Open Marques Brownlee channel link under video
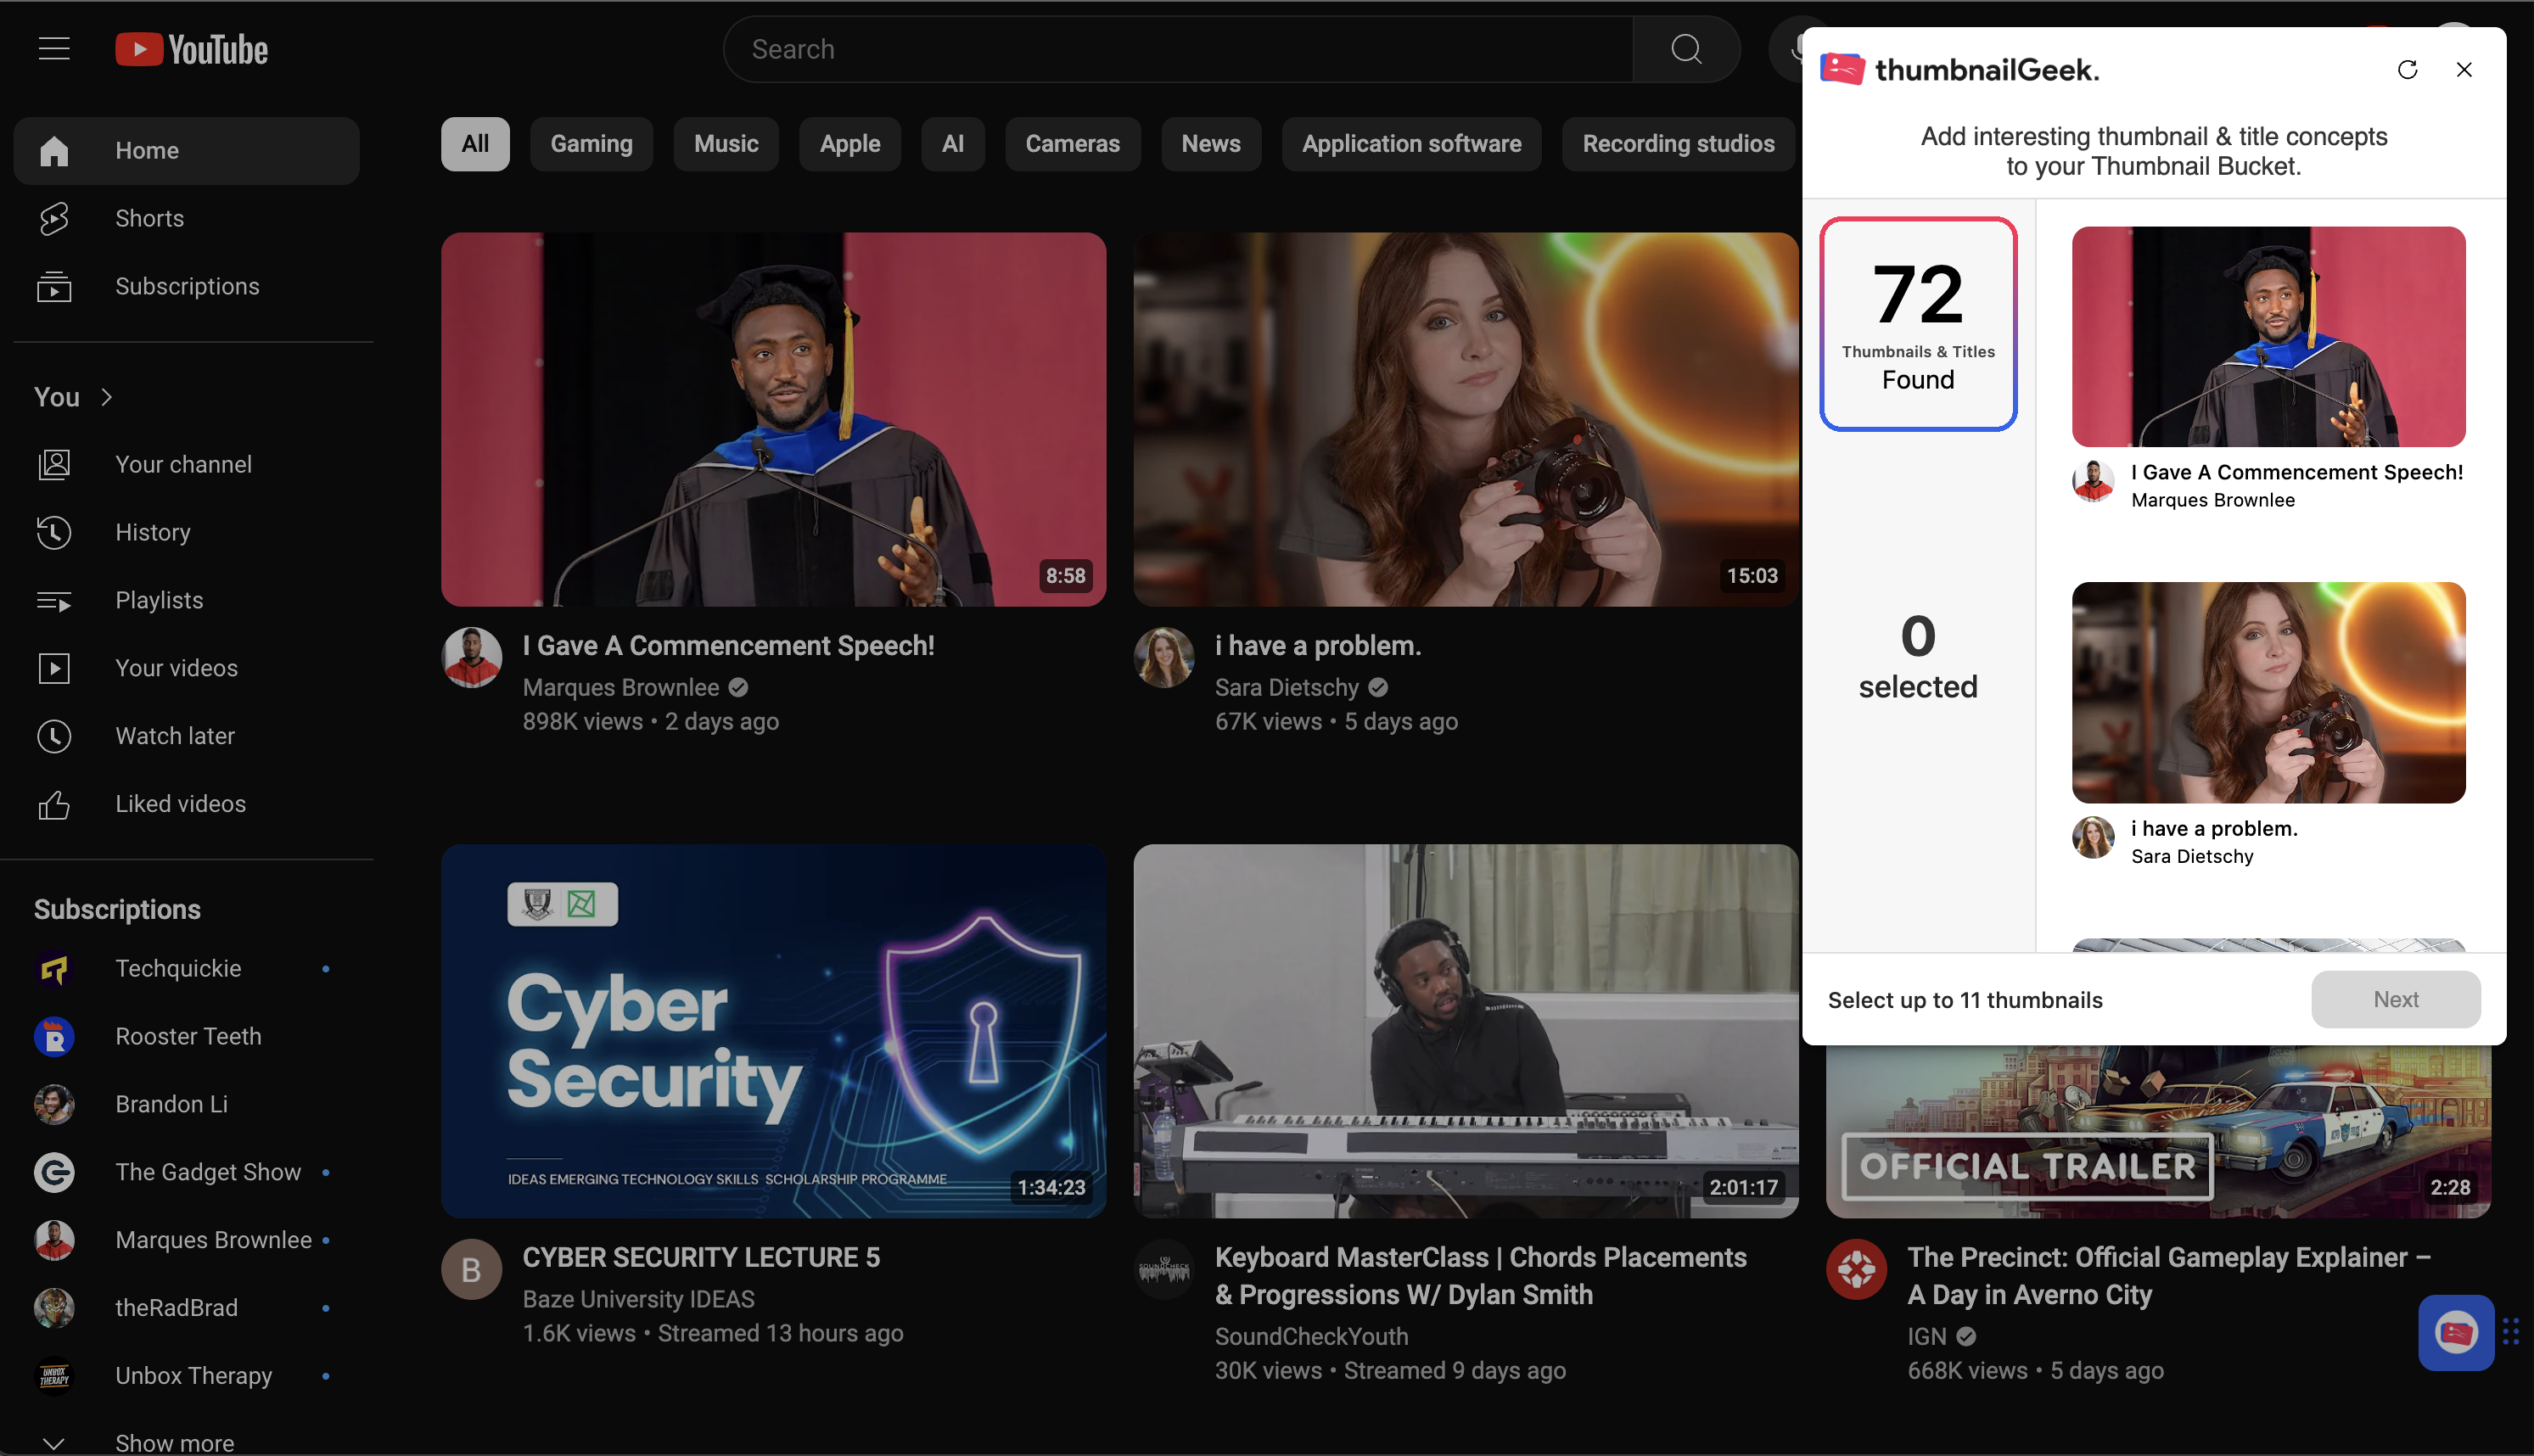2534x1456 pixels. point(620,688)
